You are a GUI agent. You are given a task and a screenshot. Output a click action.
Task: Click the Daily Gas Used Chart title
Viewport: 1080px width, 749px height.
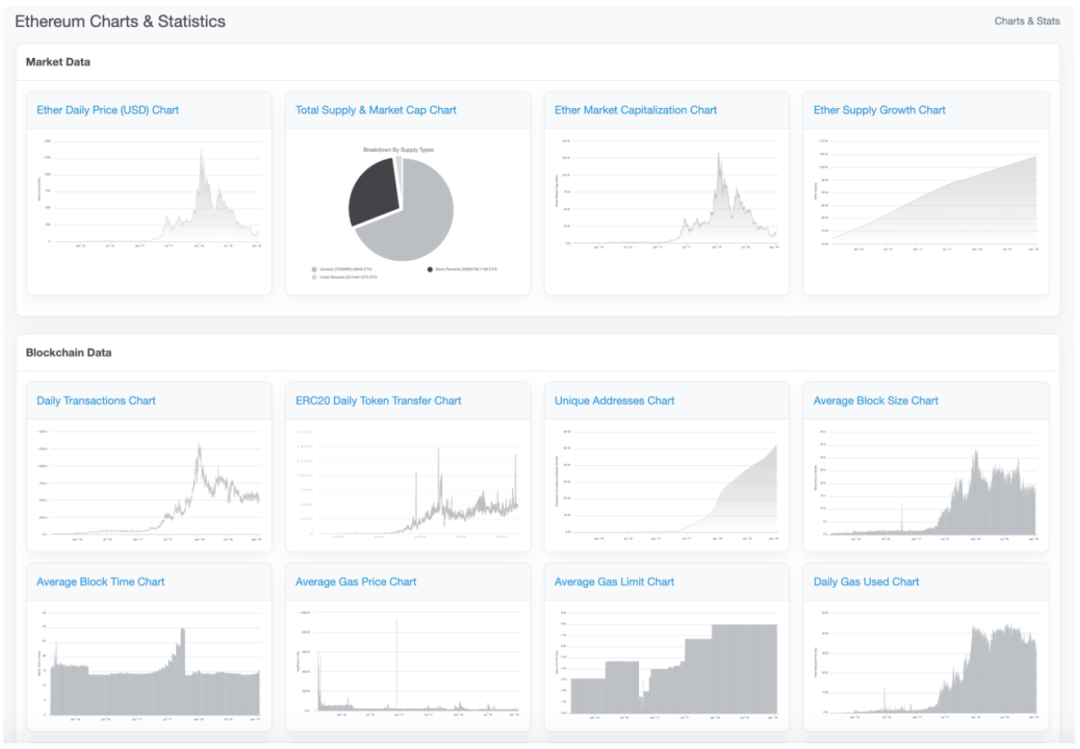point(866,582)
